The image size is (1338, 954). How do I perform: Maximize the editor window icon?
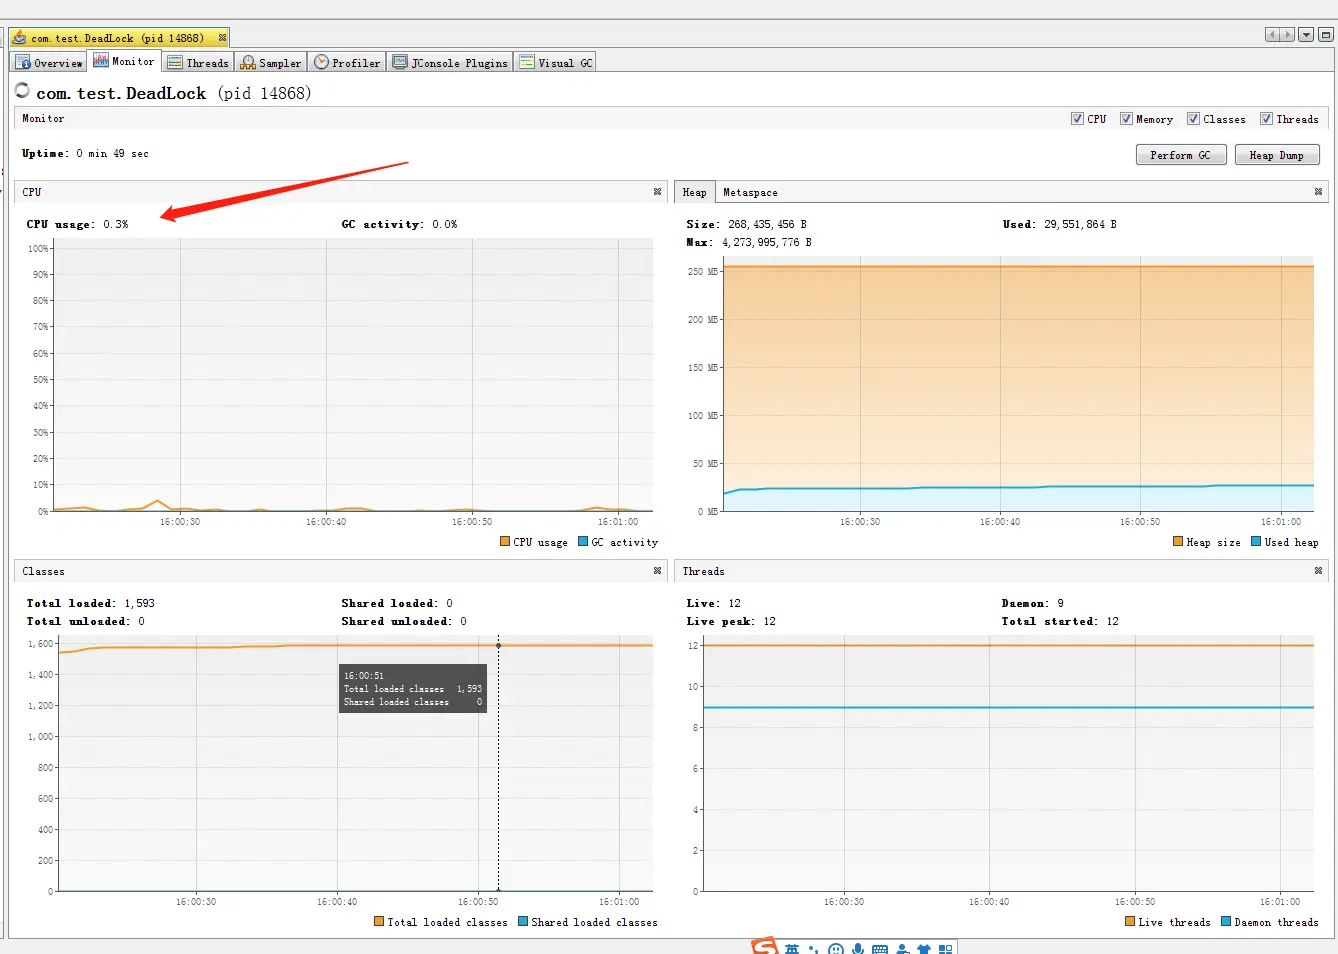click(1326, 35)
